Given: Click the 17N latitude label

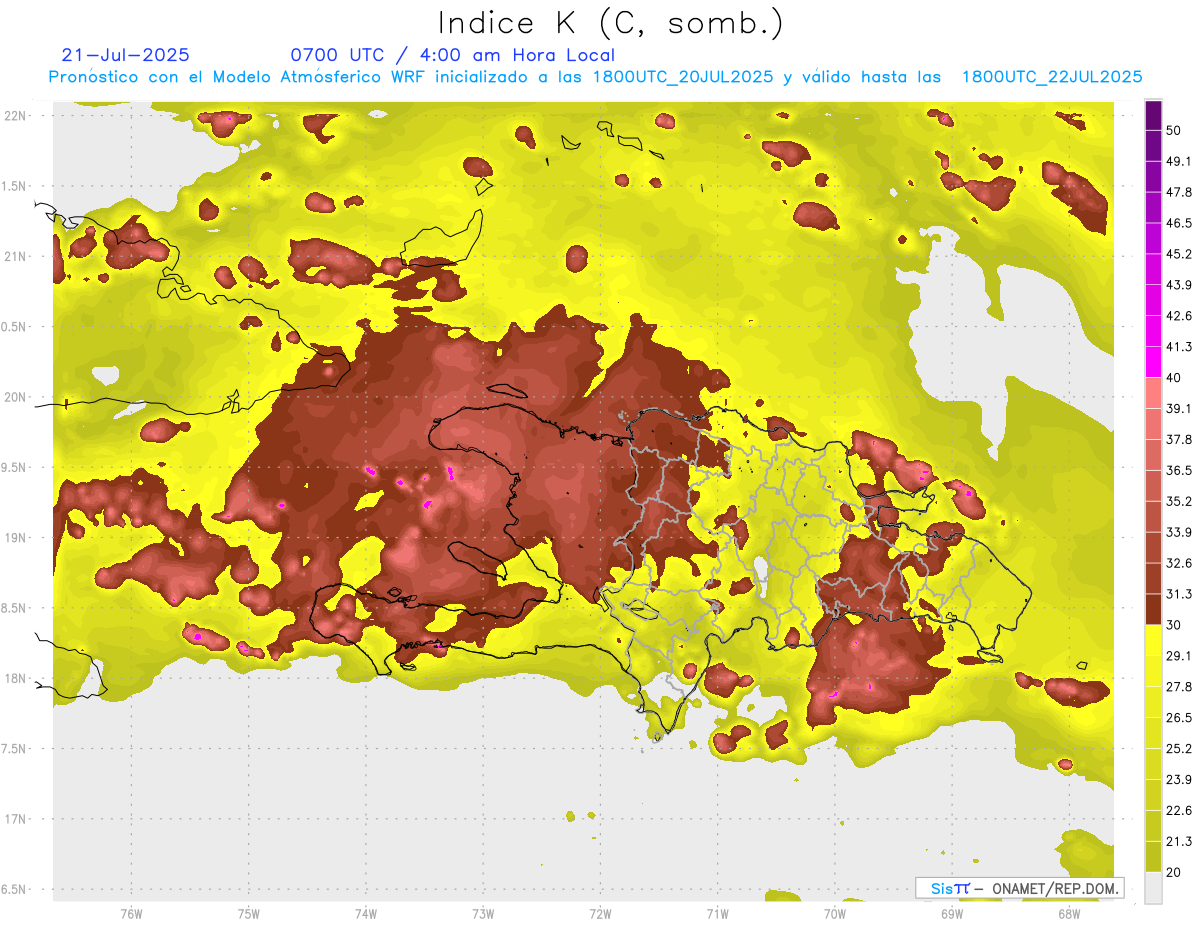Looking at the screenshot, I should [x=17, y=819].
